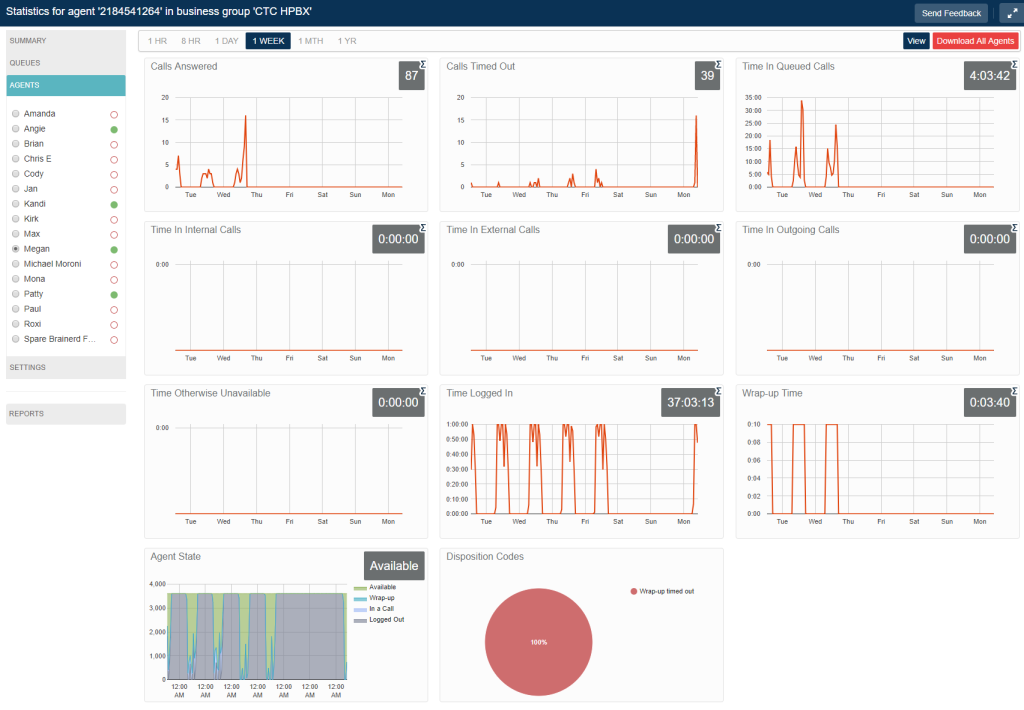
Task: Click Amanda's red offline status circle
Action: coord(114,114)
